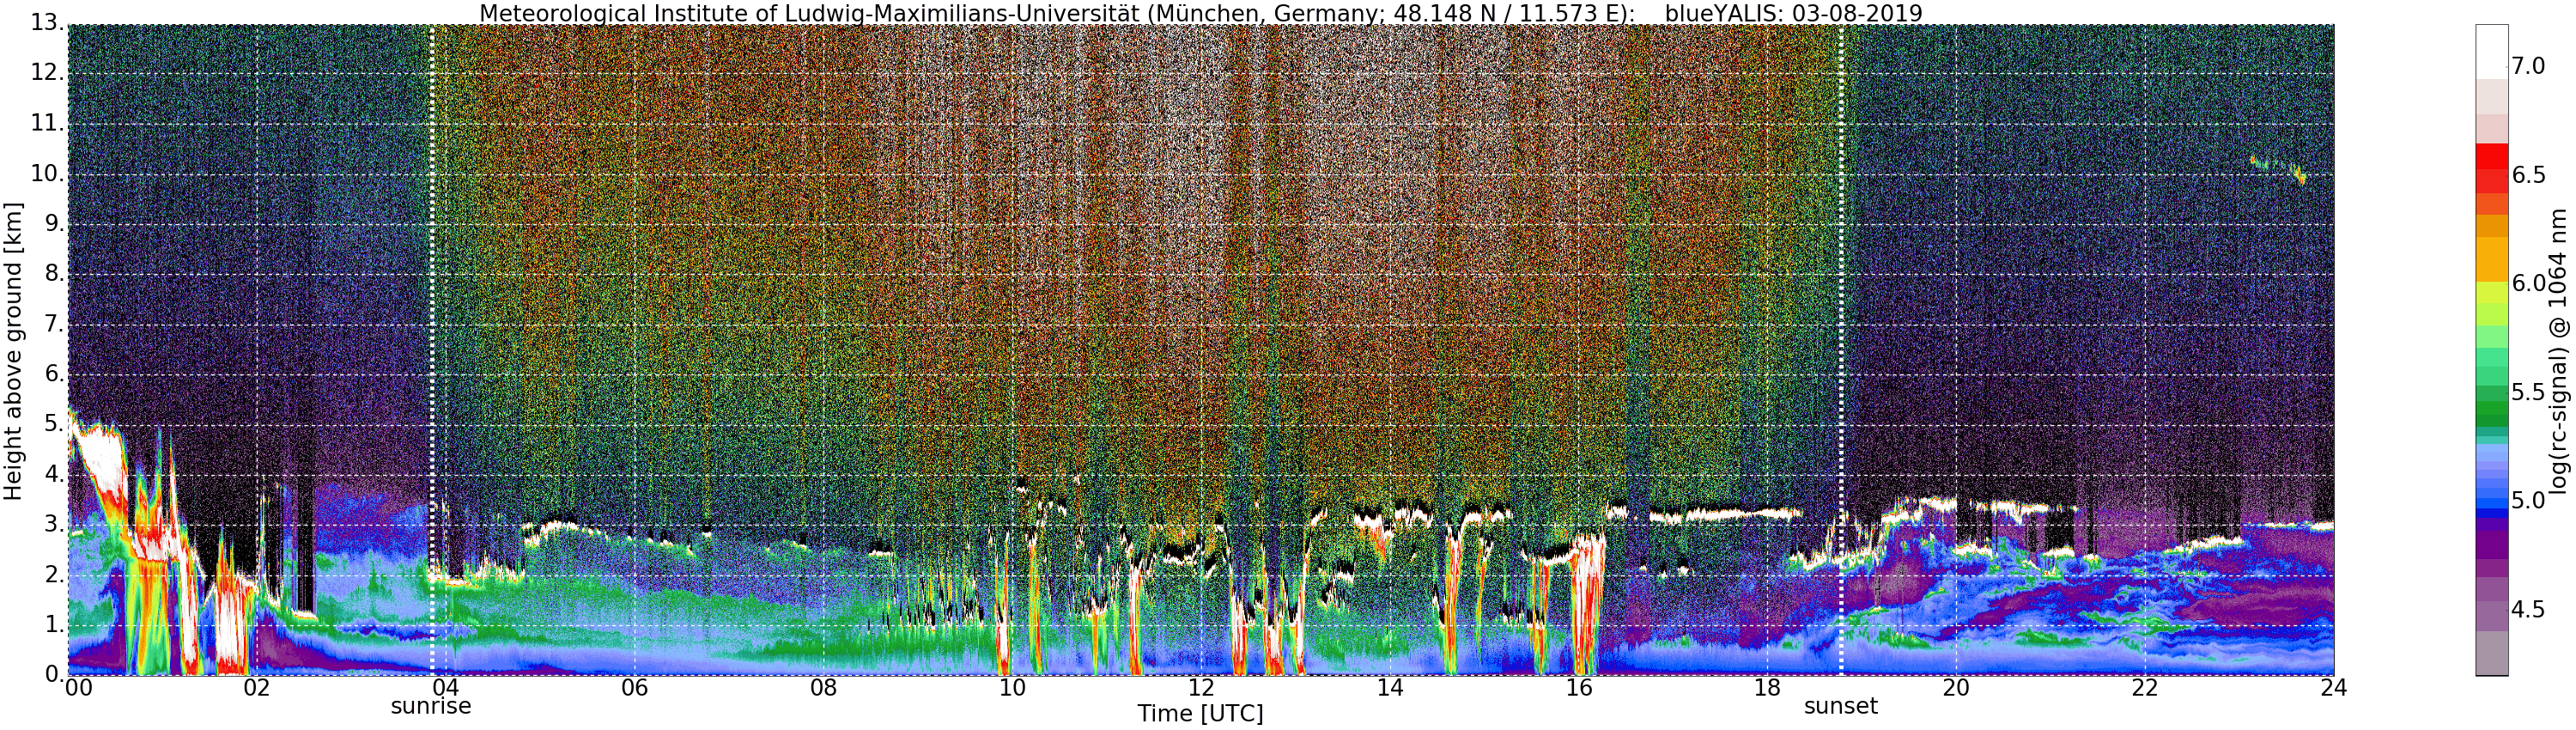Click the small cirrus streak near 10 km at 23 UTC

click(x=2277, y=169)
